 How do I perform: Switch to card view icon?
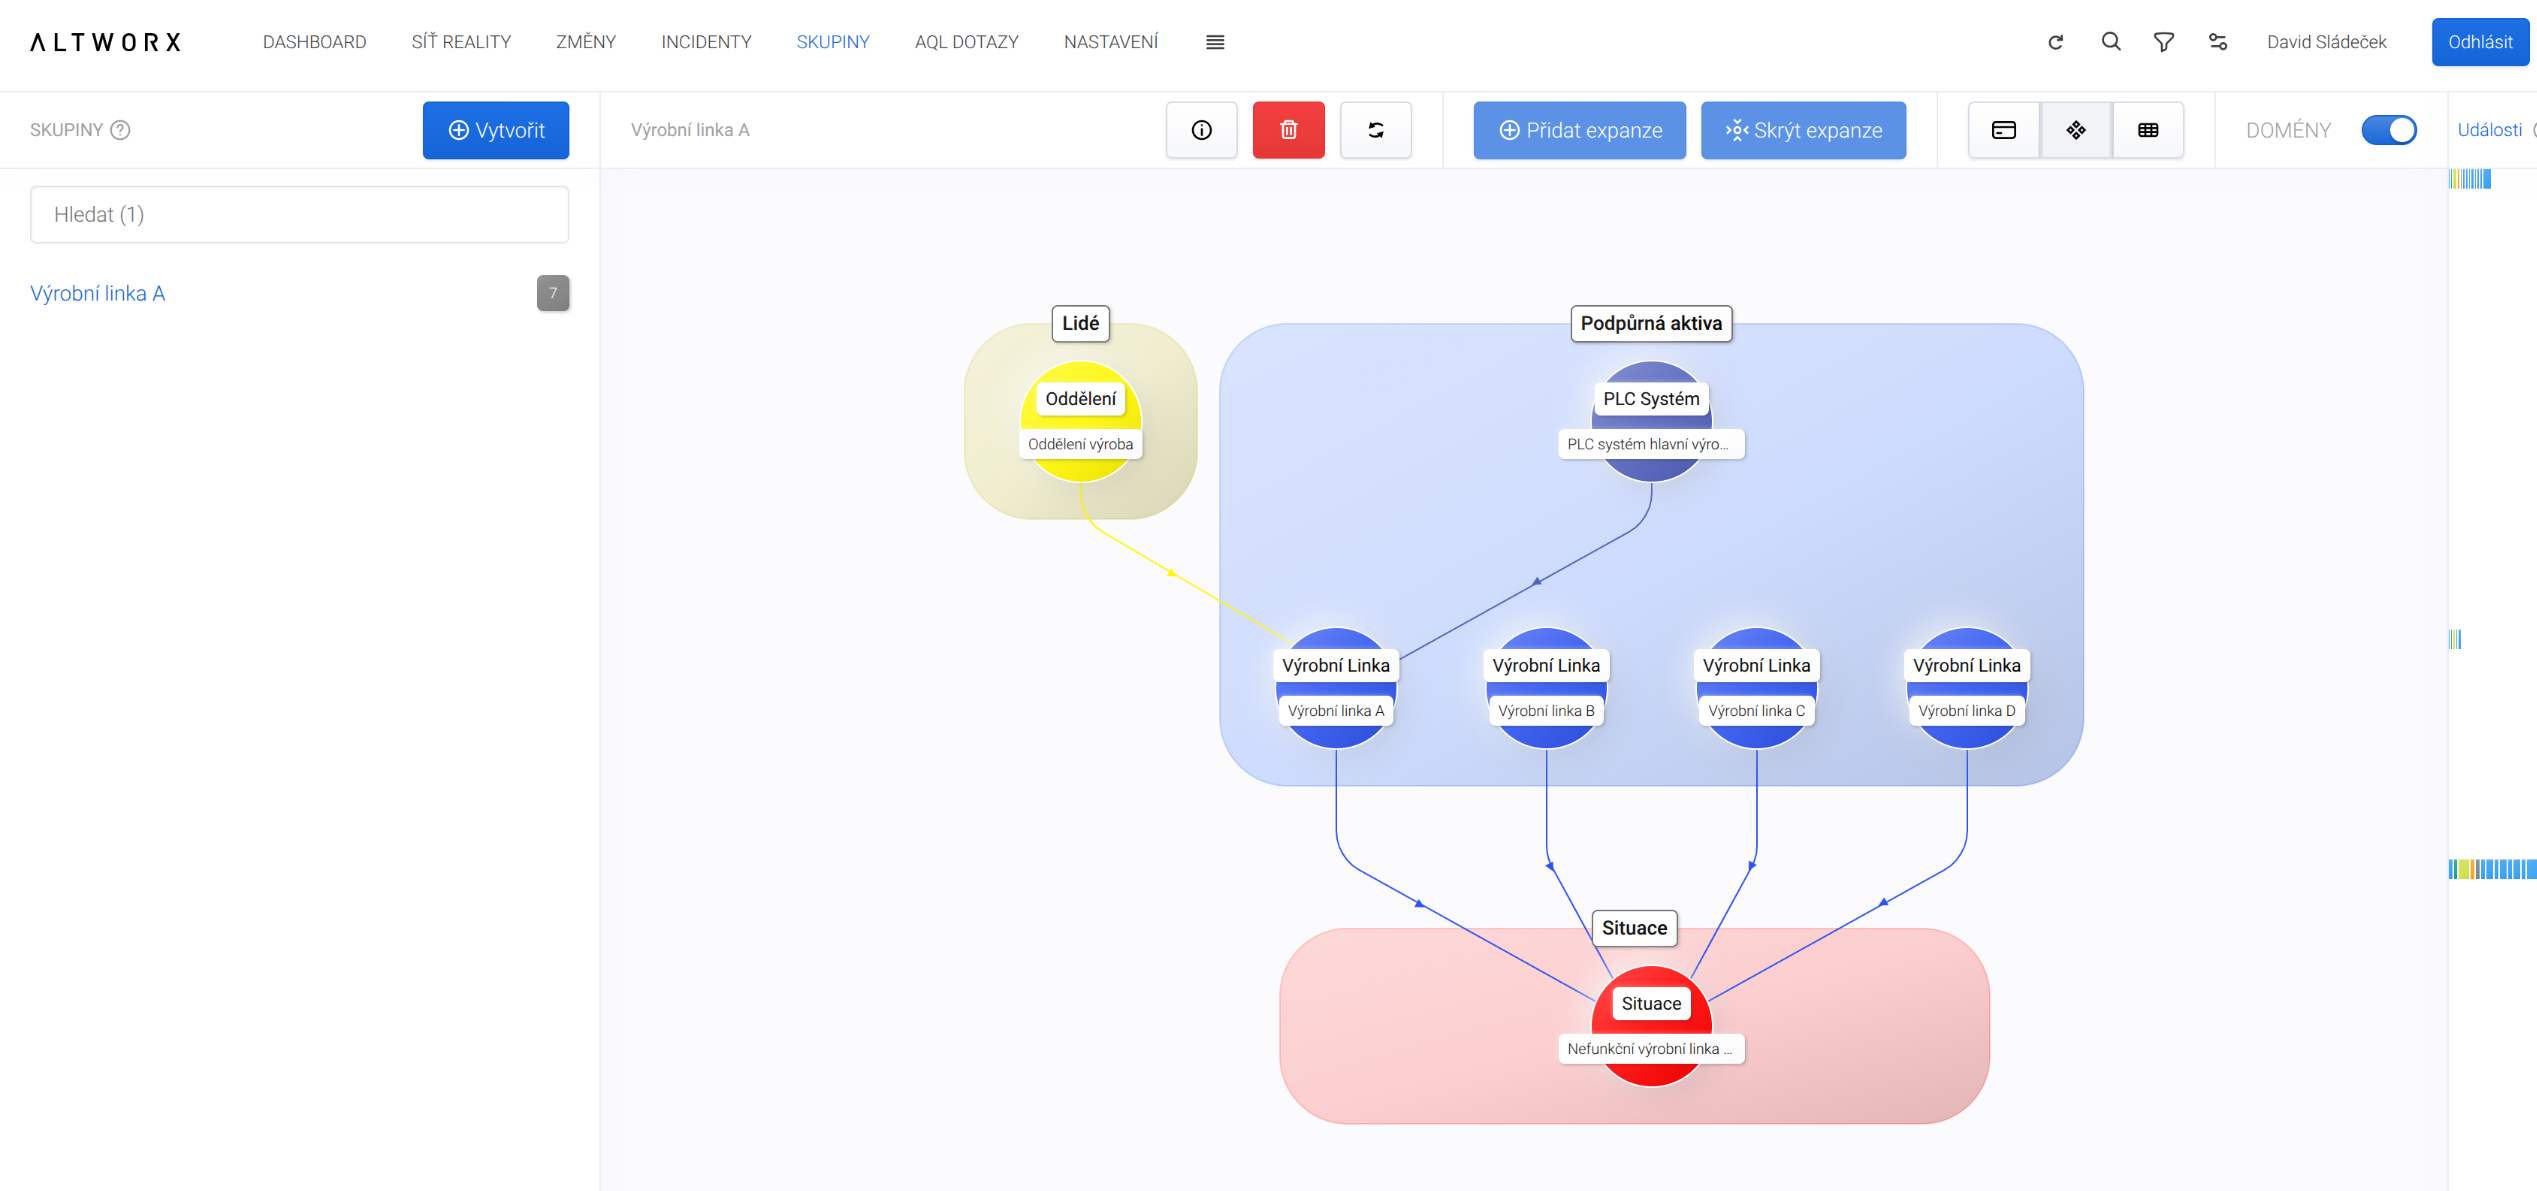2004,130
